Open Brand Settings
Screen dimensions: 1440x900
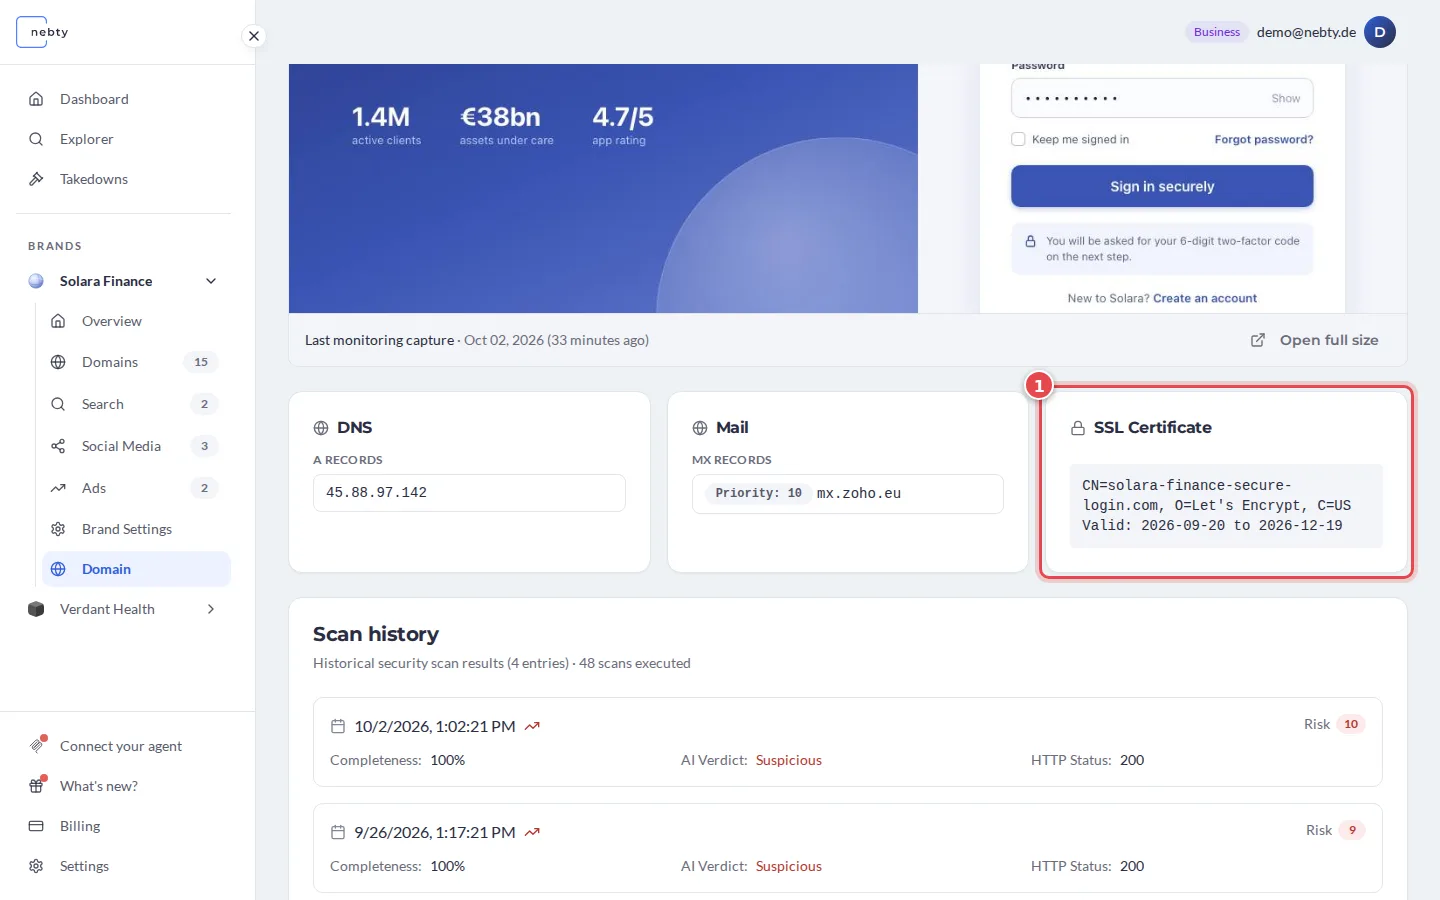click(x=136, y=529)
